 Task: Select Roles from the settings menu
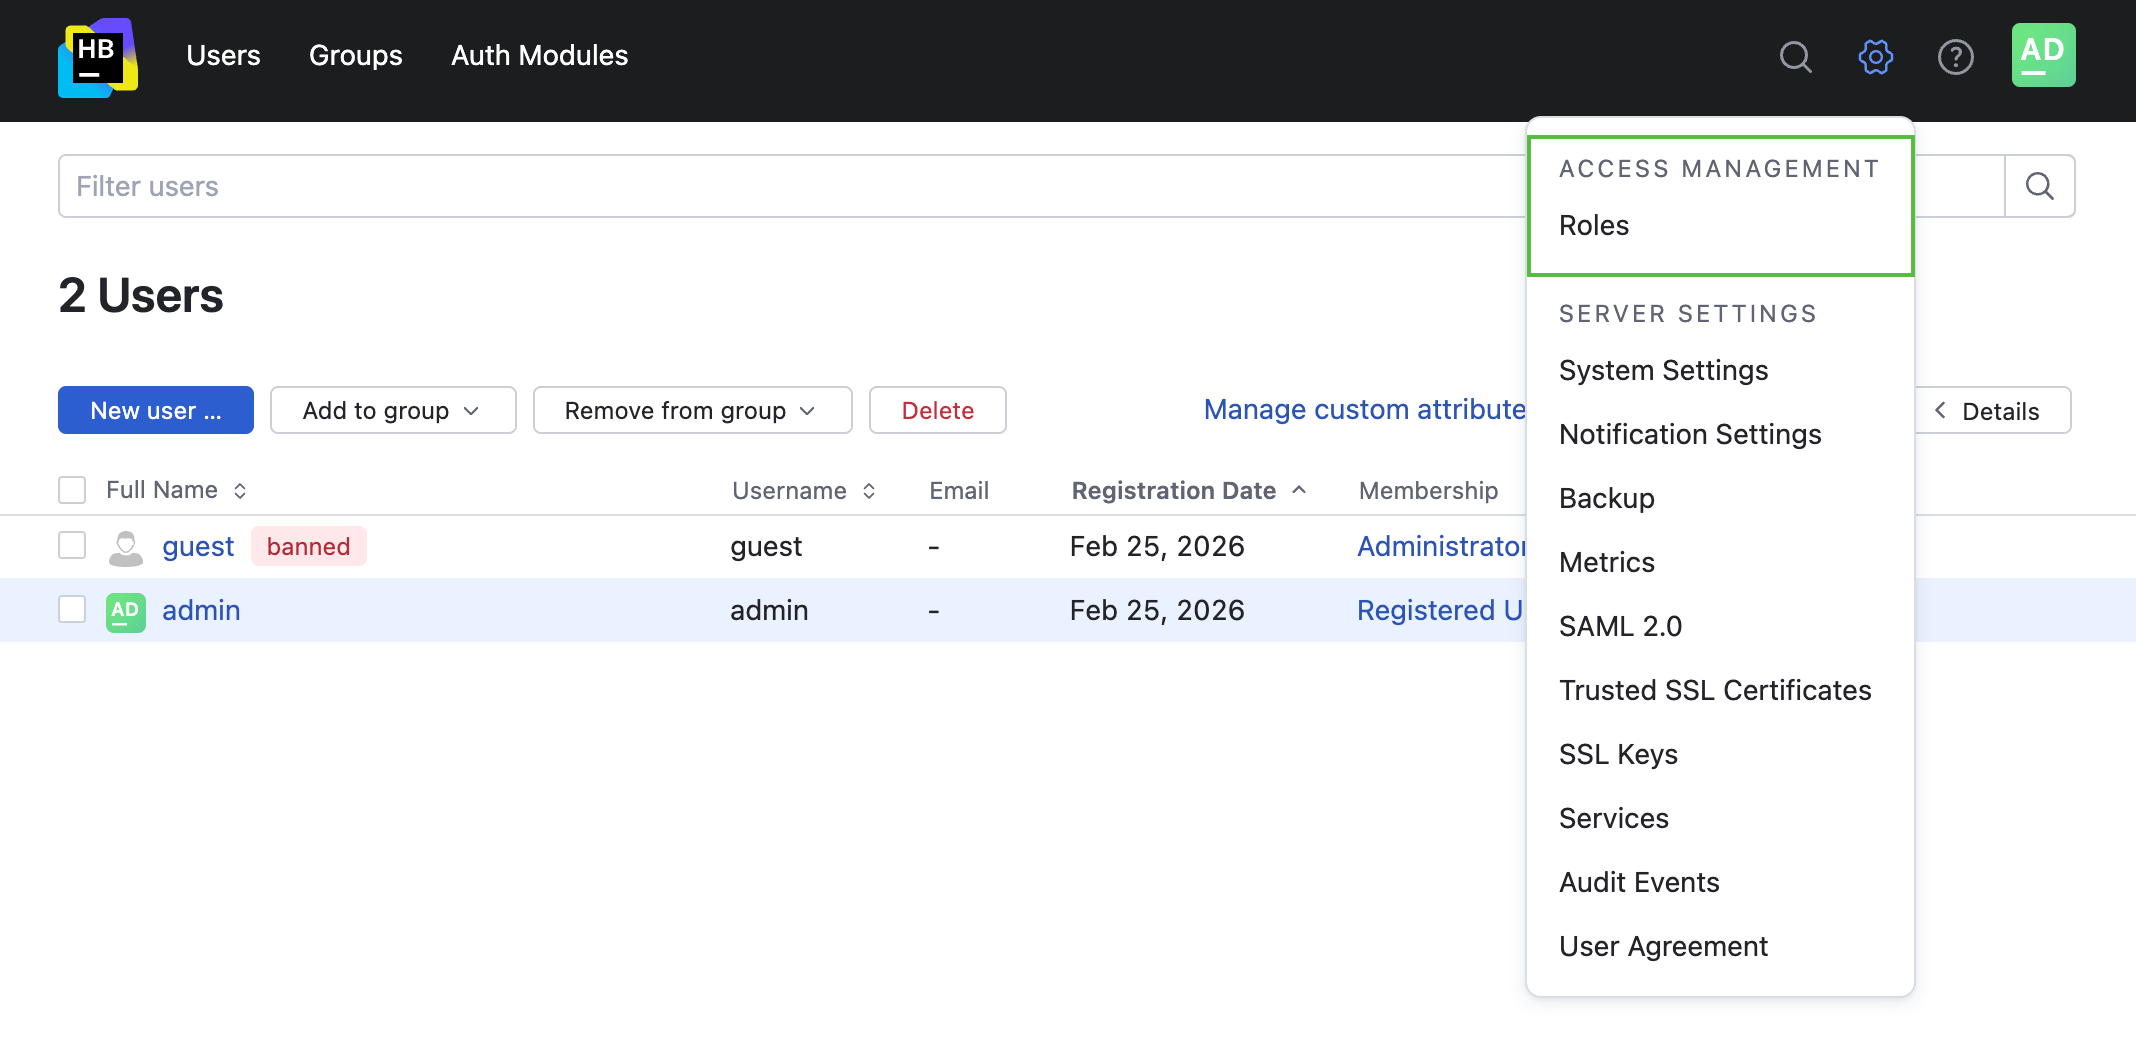point(1594,226)
